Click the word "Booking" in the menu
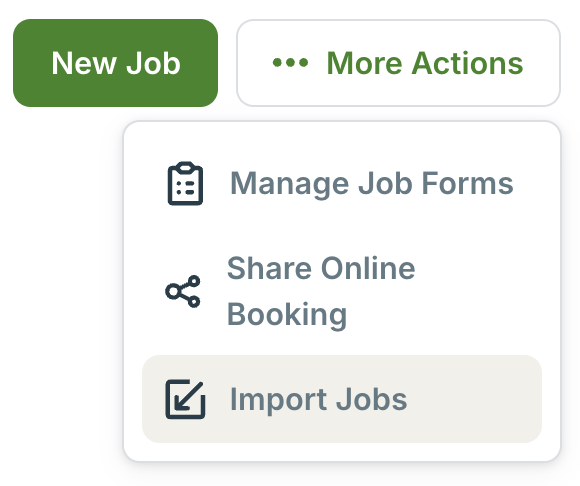This screenshot has width=580, height=486. (287, 314)
